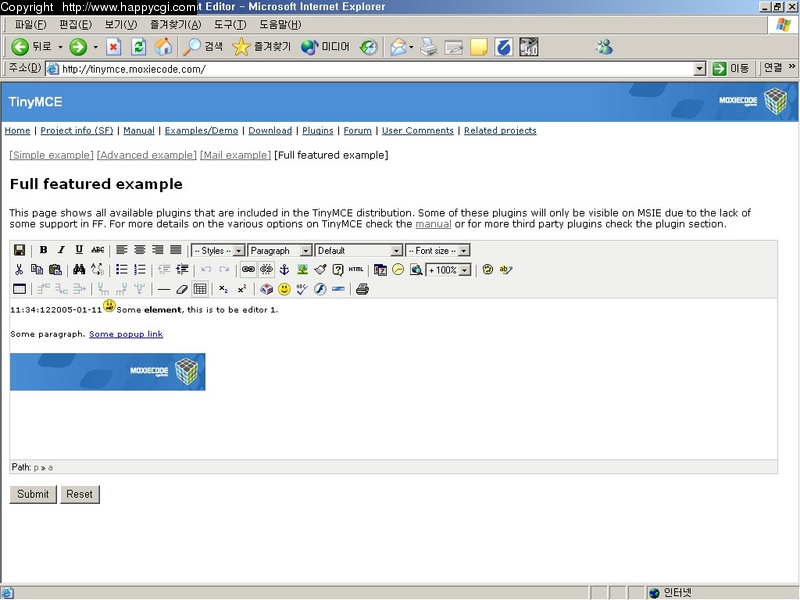Toggle the visual aid guidelines grid icon
This screenshot has height=600, width=800.
coord(200,289)
